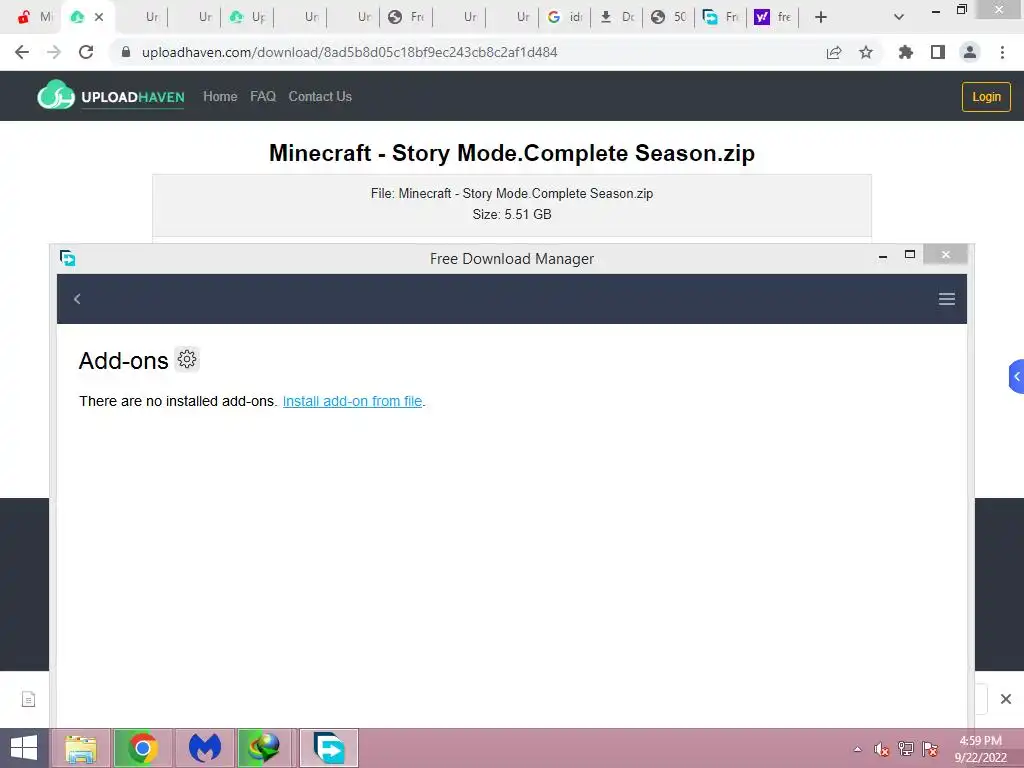
Task: Click Free Download Manager taskbar icon
Action: click(x=329, y=748)
